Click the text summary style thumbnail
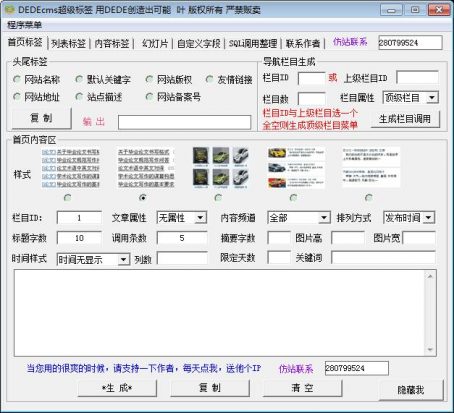 tap(371, 167)
